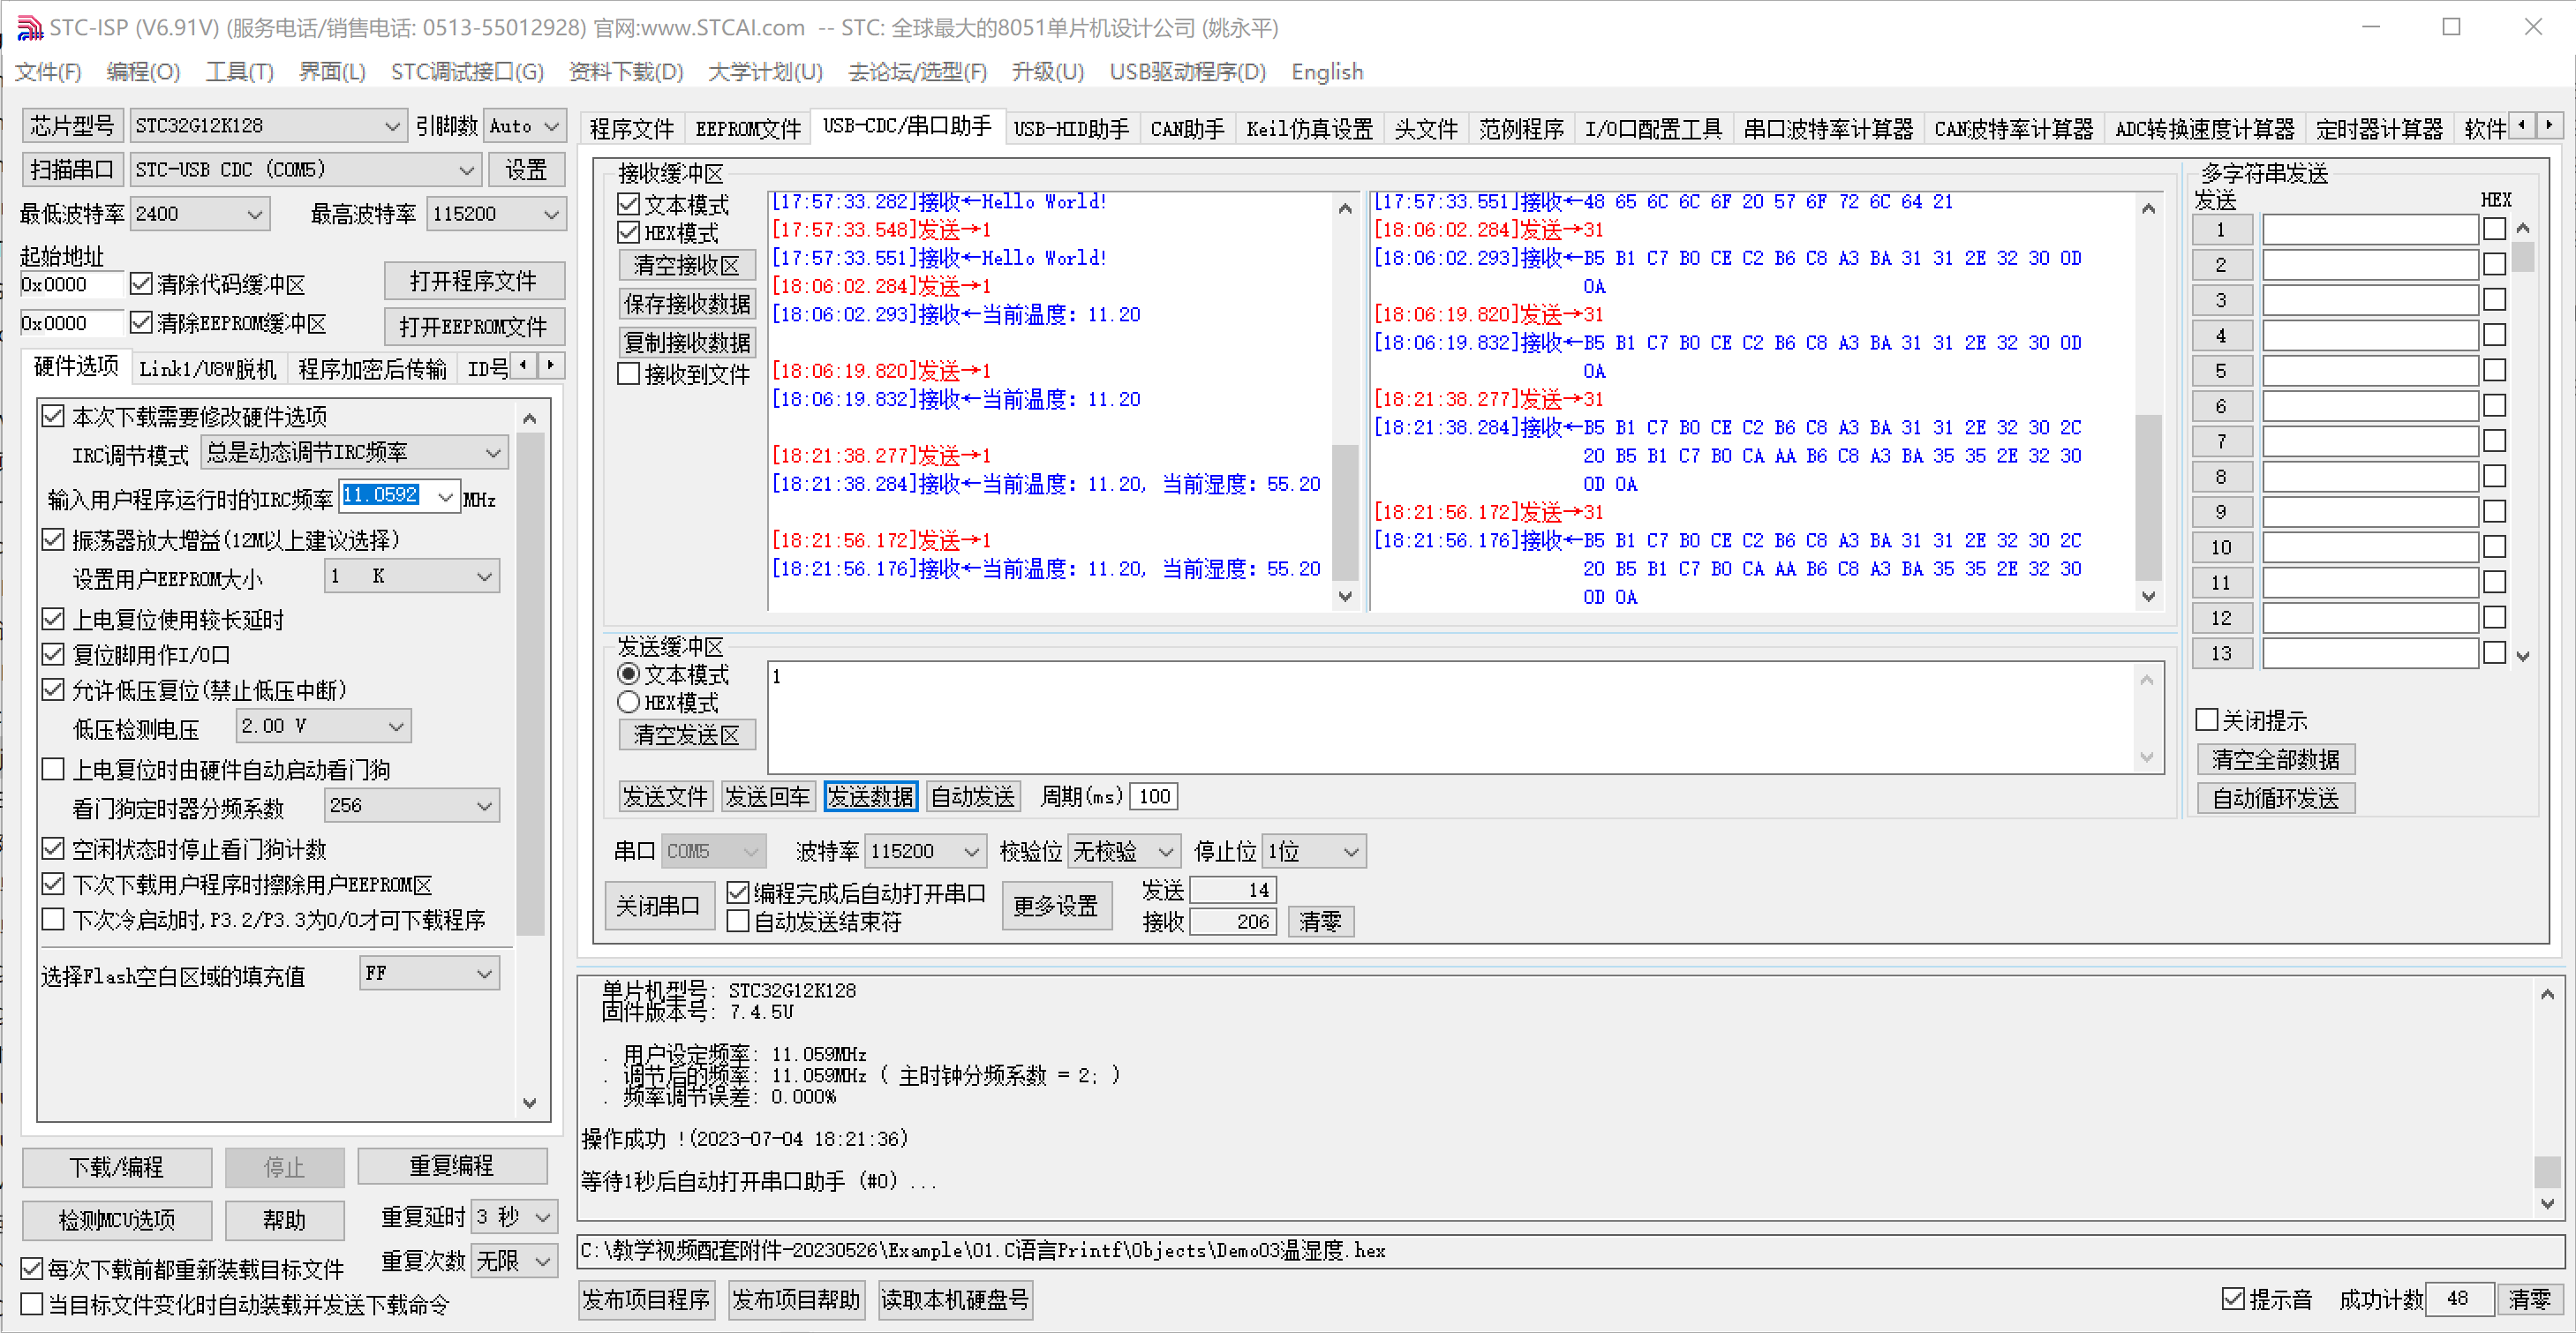Expand the serial helper 波特率 115200 dropdown
The image size is (2576, 1333).
[x=925, y=852]
